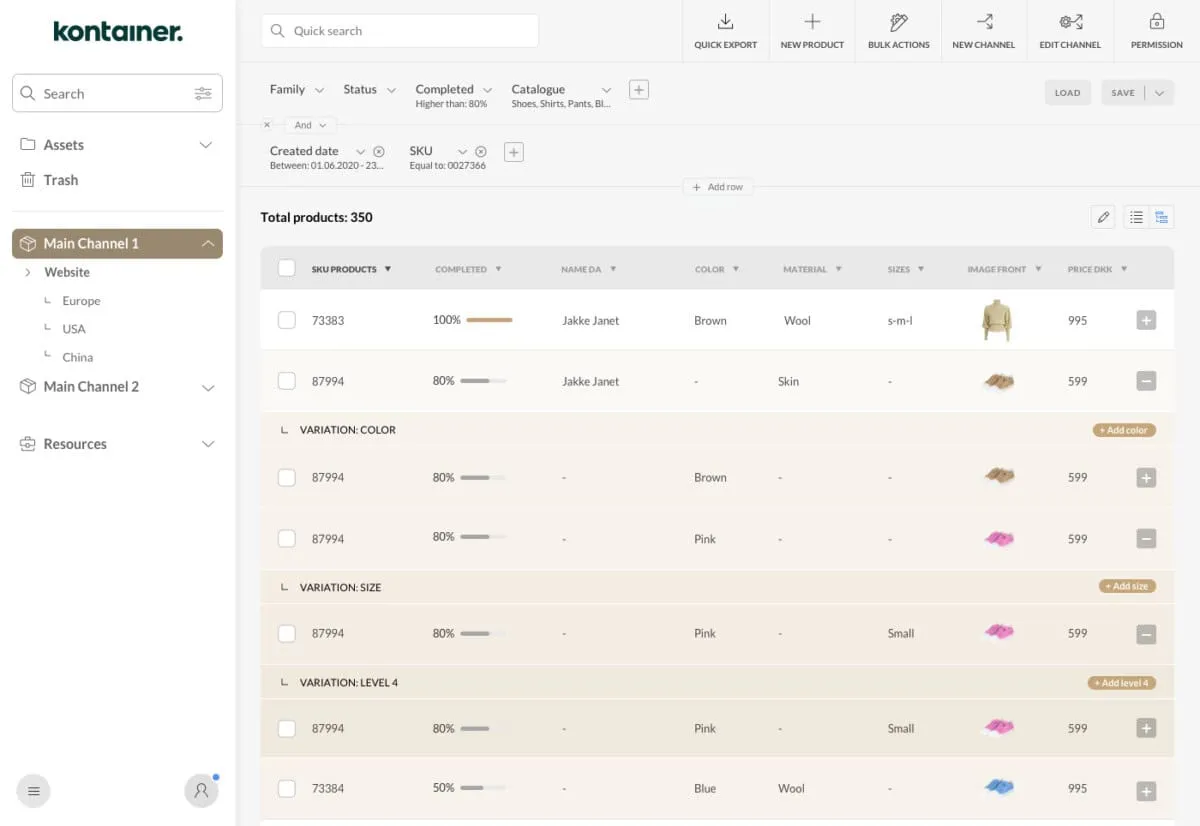Remove the SKU filter
The height and width of the screenshot is (826, 1200).
pyautogui.click(x=481, y=152)
